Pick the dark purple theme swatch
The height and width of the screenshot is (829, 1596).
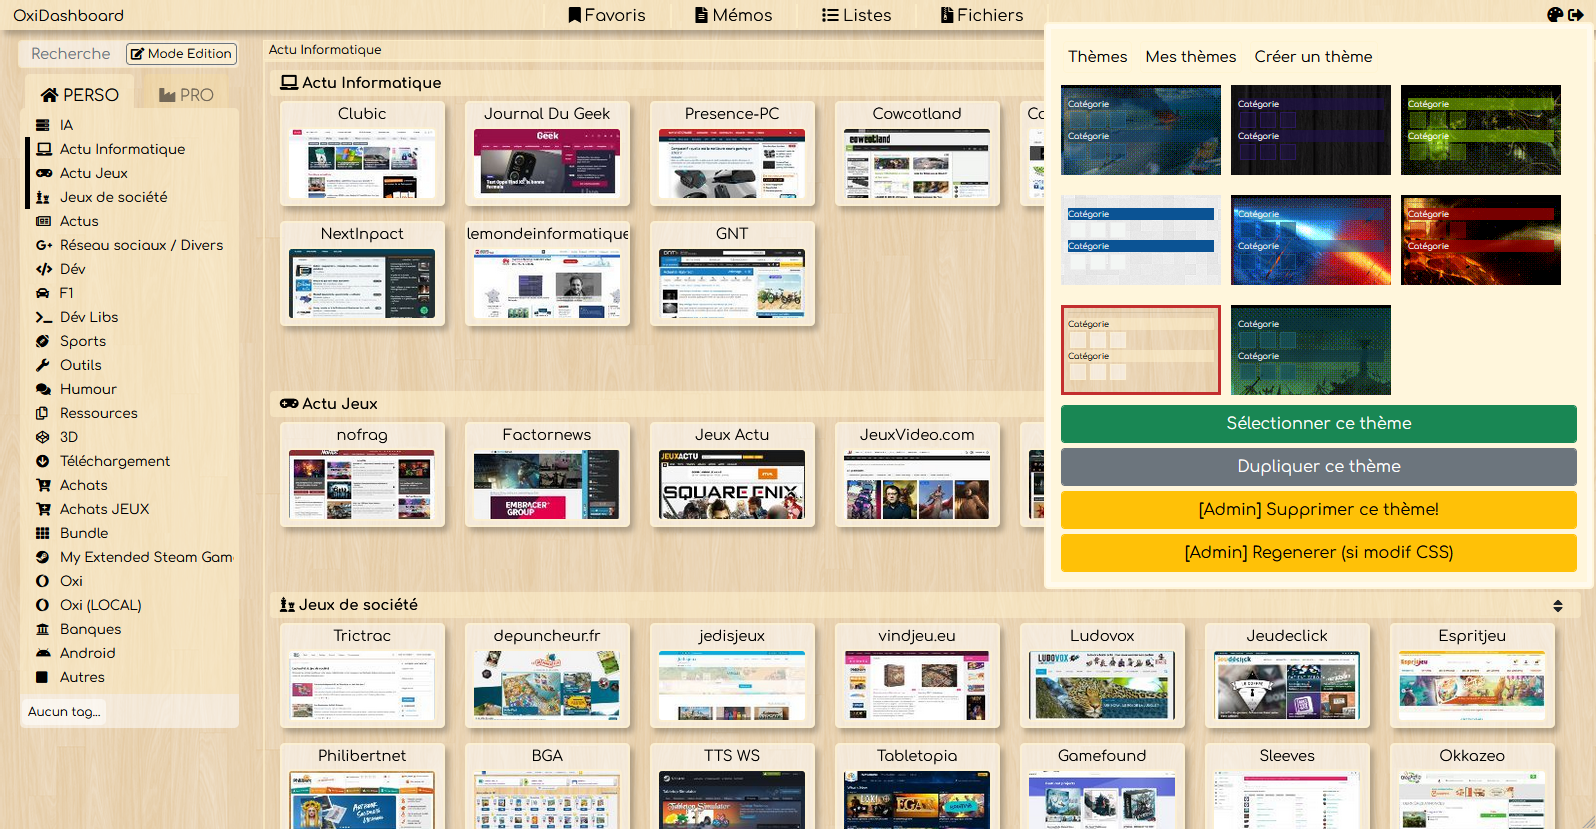click(x=1311, y=130)
